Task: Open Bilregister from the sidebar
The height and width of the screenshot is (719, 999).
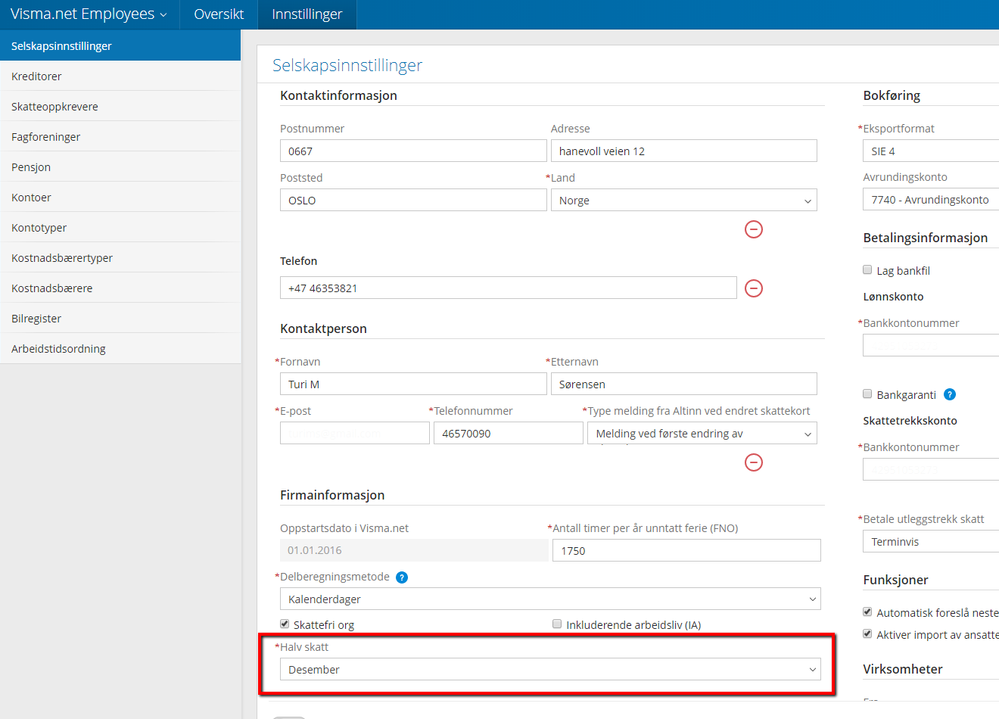Action: 37,318
